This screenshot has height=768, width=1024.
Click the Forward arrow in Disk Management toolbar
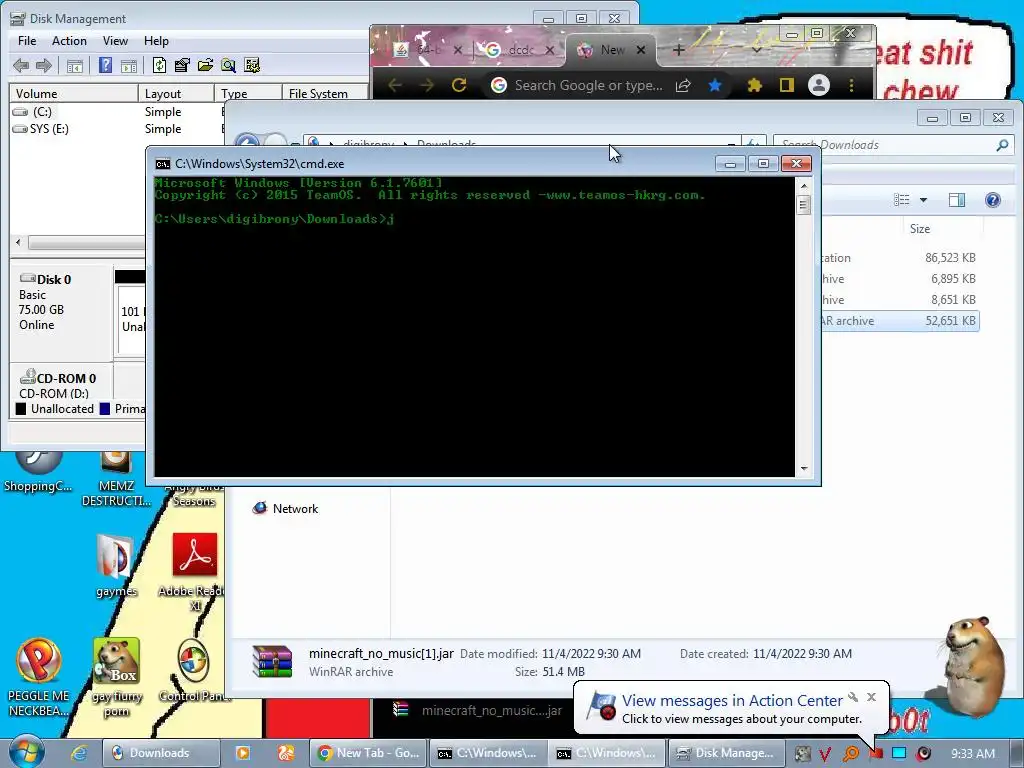pyautogui.click(x=44, y=65)
